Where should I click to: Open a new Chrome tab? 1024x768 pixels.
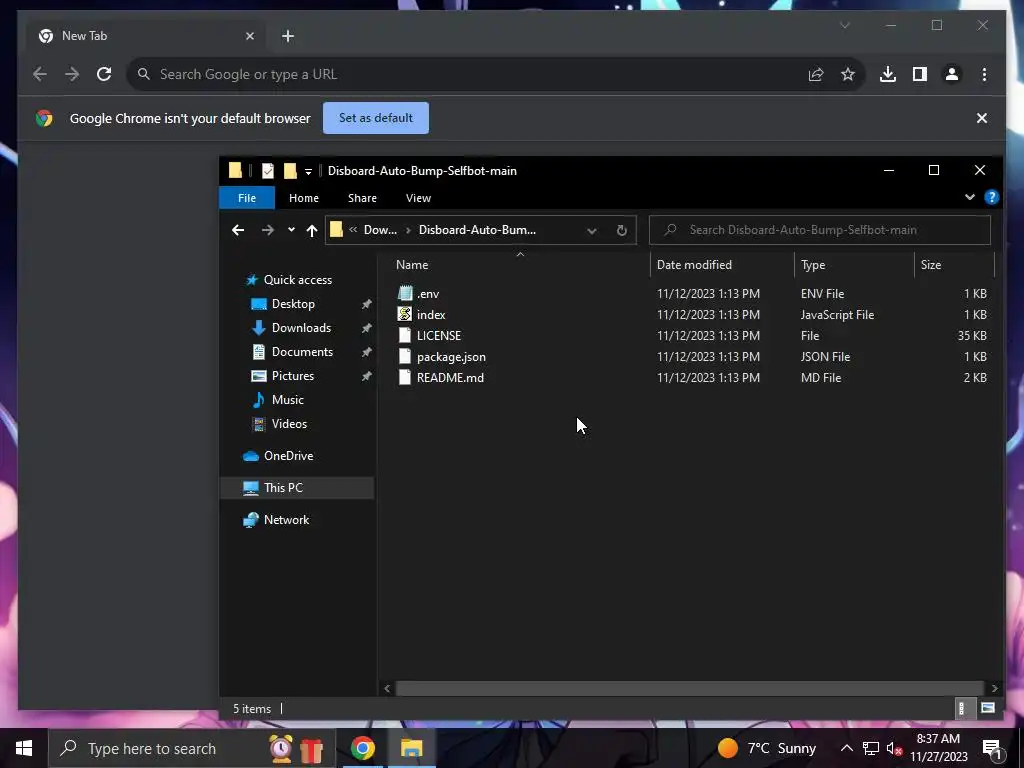coord(288,36)
